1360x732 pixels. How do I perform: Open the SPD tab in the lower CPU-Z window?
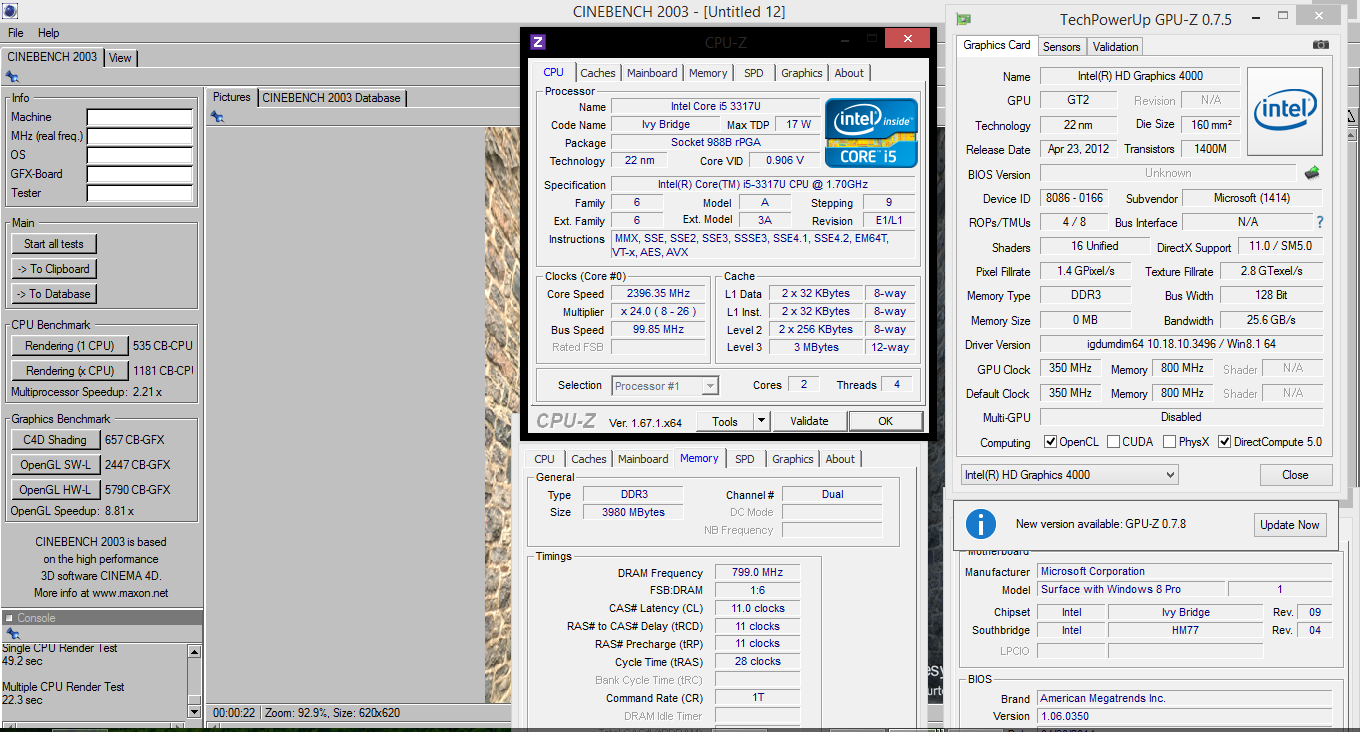(x=745, y=459)
